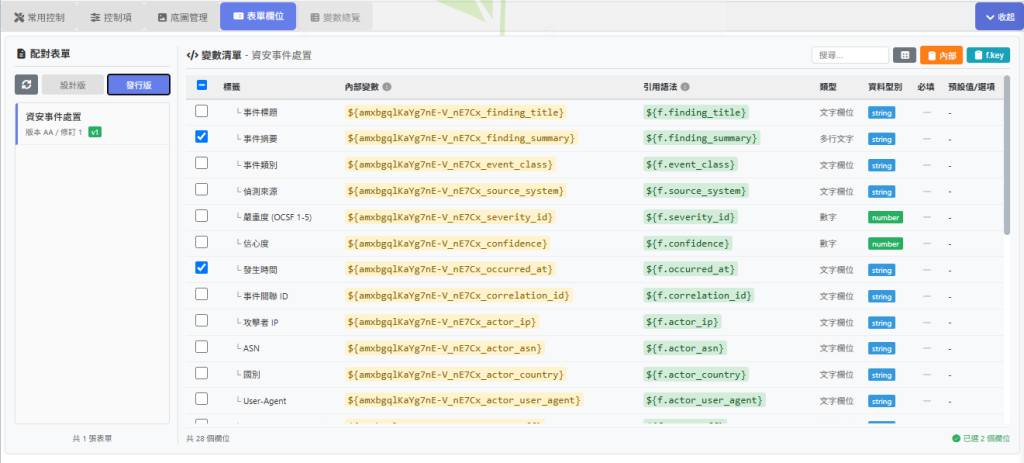
Task: Click the ${f.actor_ip} reference code
Action: pos(682,322)
